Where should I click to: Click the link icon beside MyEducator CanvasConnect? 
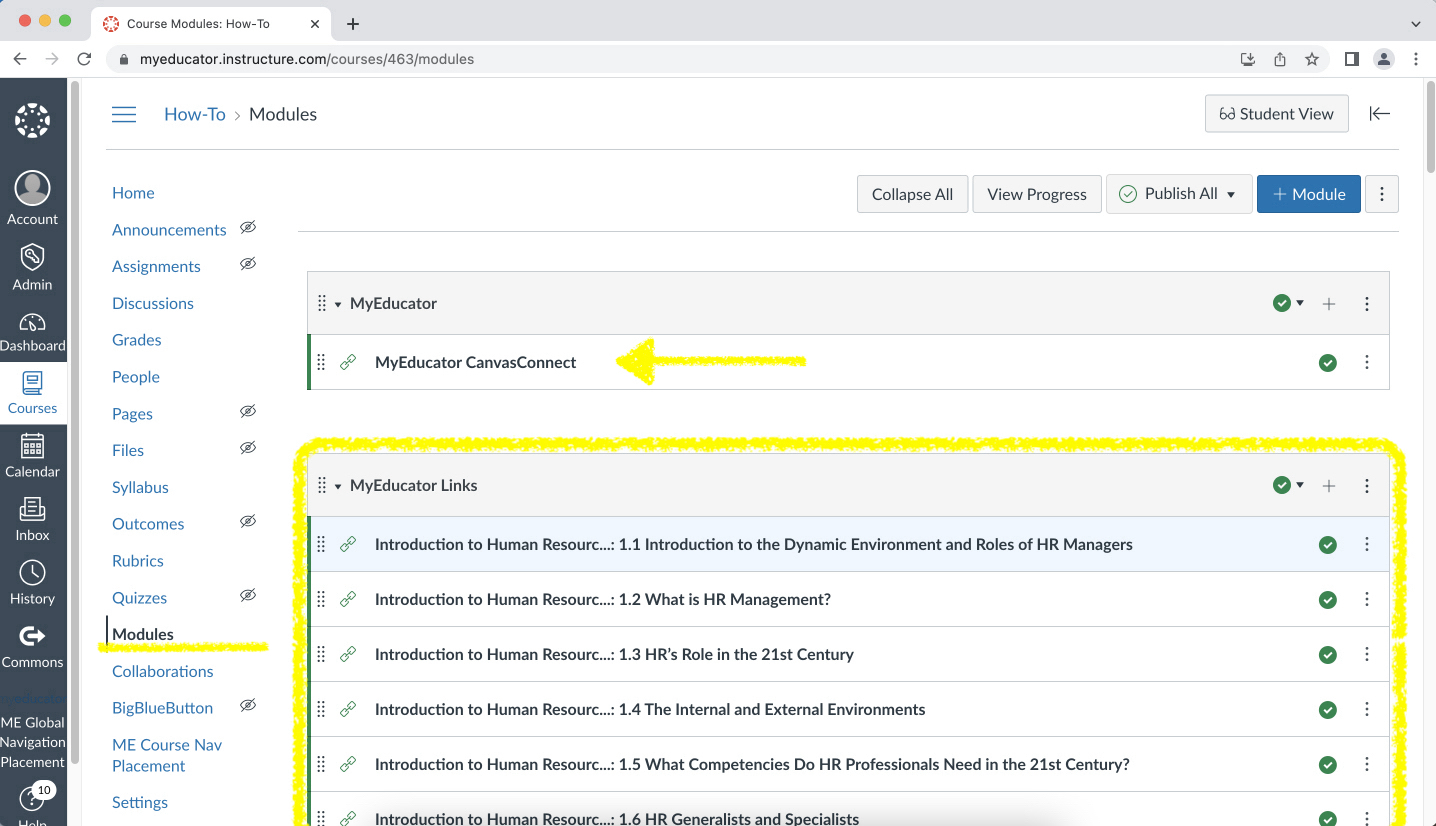[x=348, y=362]
